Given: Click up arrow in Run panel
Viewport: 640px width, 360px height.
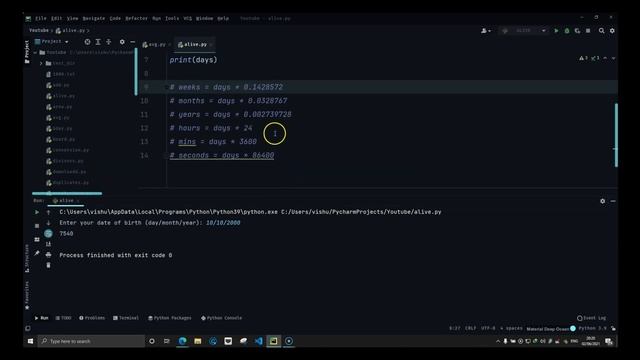Looking at the screenshot, I should pos(48,212).
